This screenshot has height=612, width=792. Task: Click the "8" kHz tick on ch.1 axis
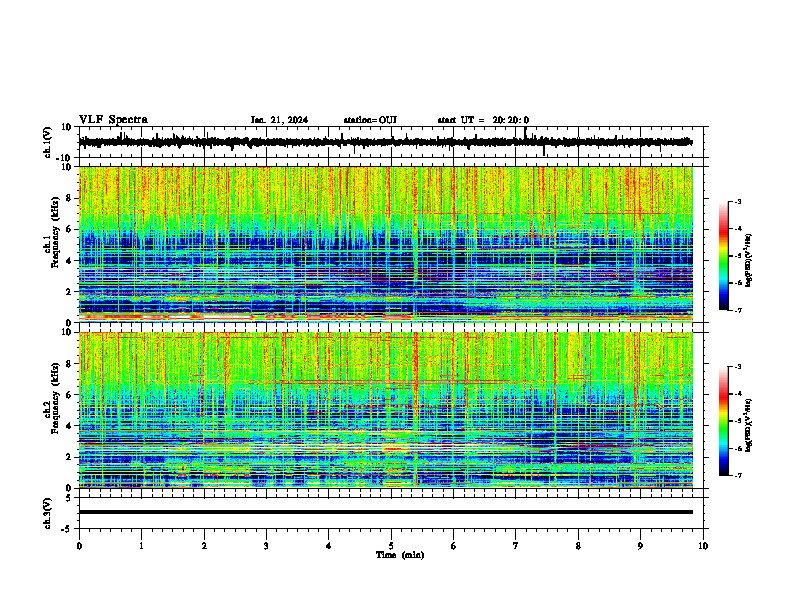pyautogui.click(x=70, y=198)
